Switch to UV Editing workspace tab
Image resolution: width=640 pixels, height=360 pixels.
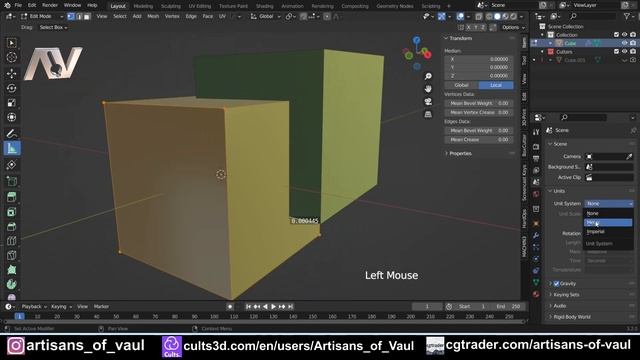[x=200, y=6]
